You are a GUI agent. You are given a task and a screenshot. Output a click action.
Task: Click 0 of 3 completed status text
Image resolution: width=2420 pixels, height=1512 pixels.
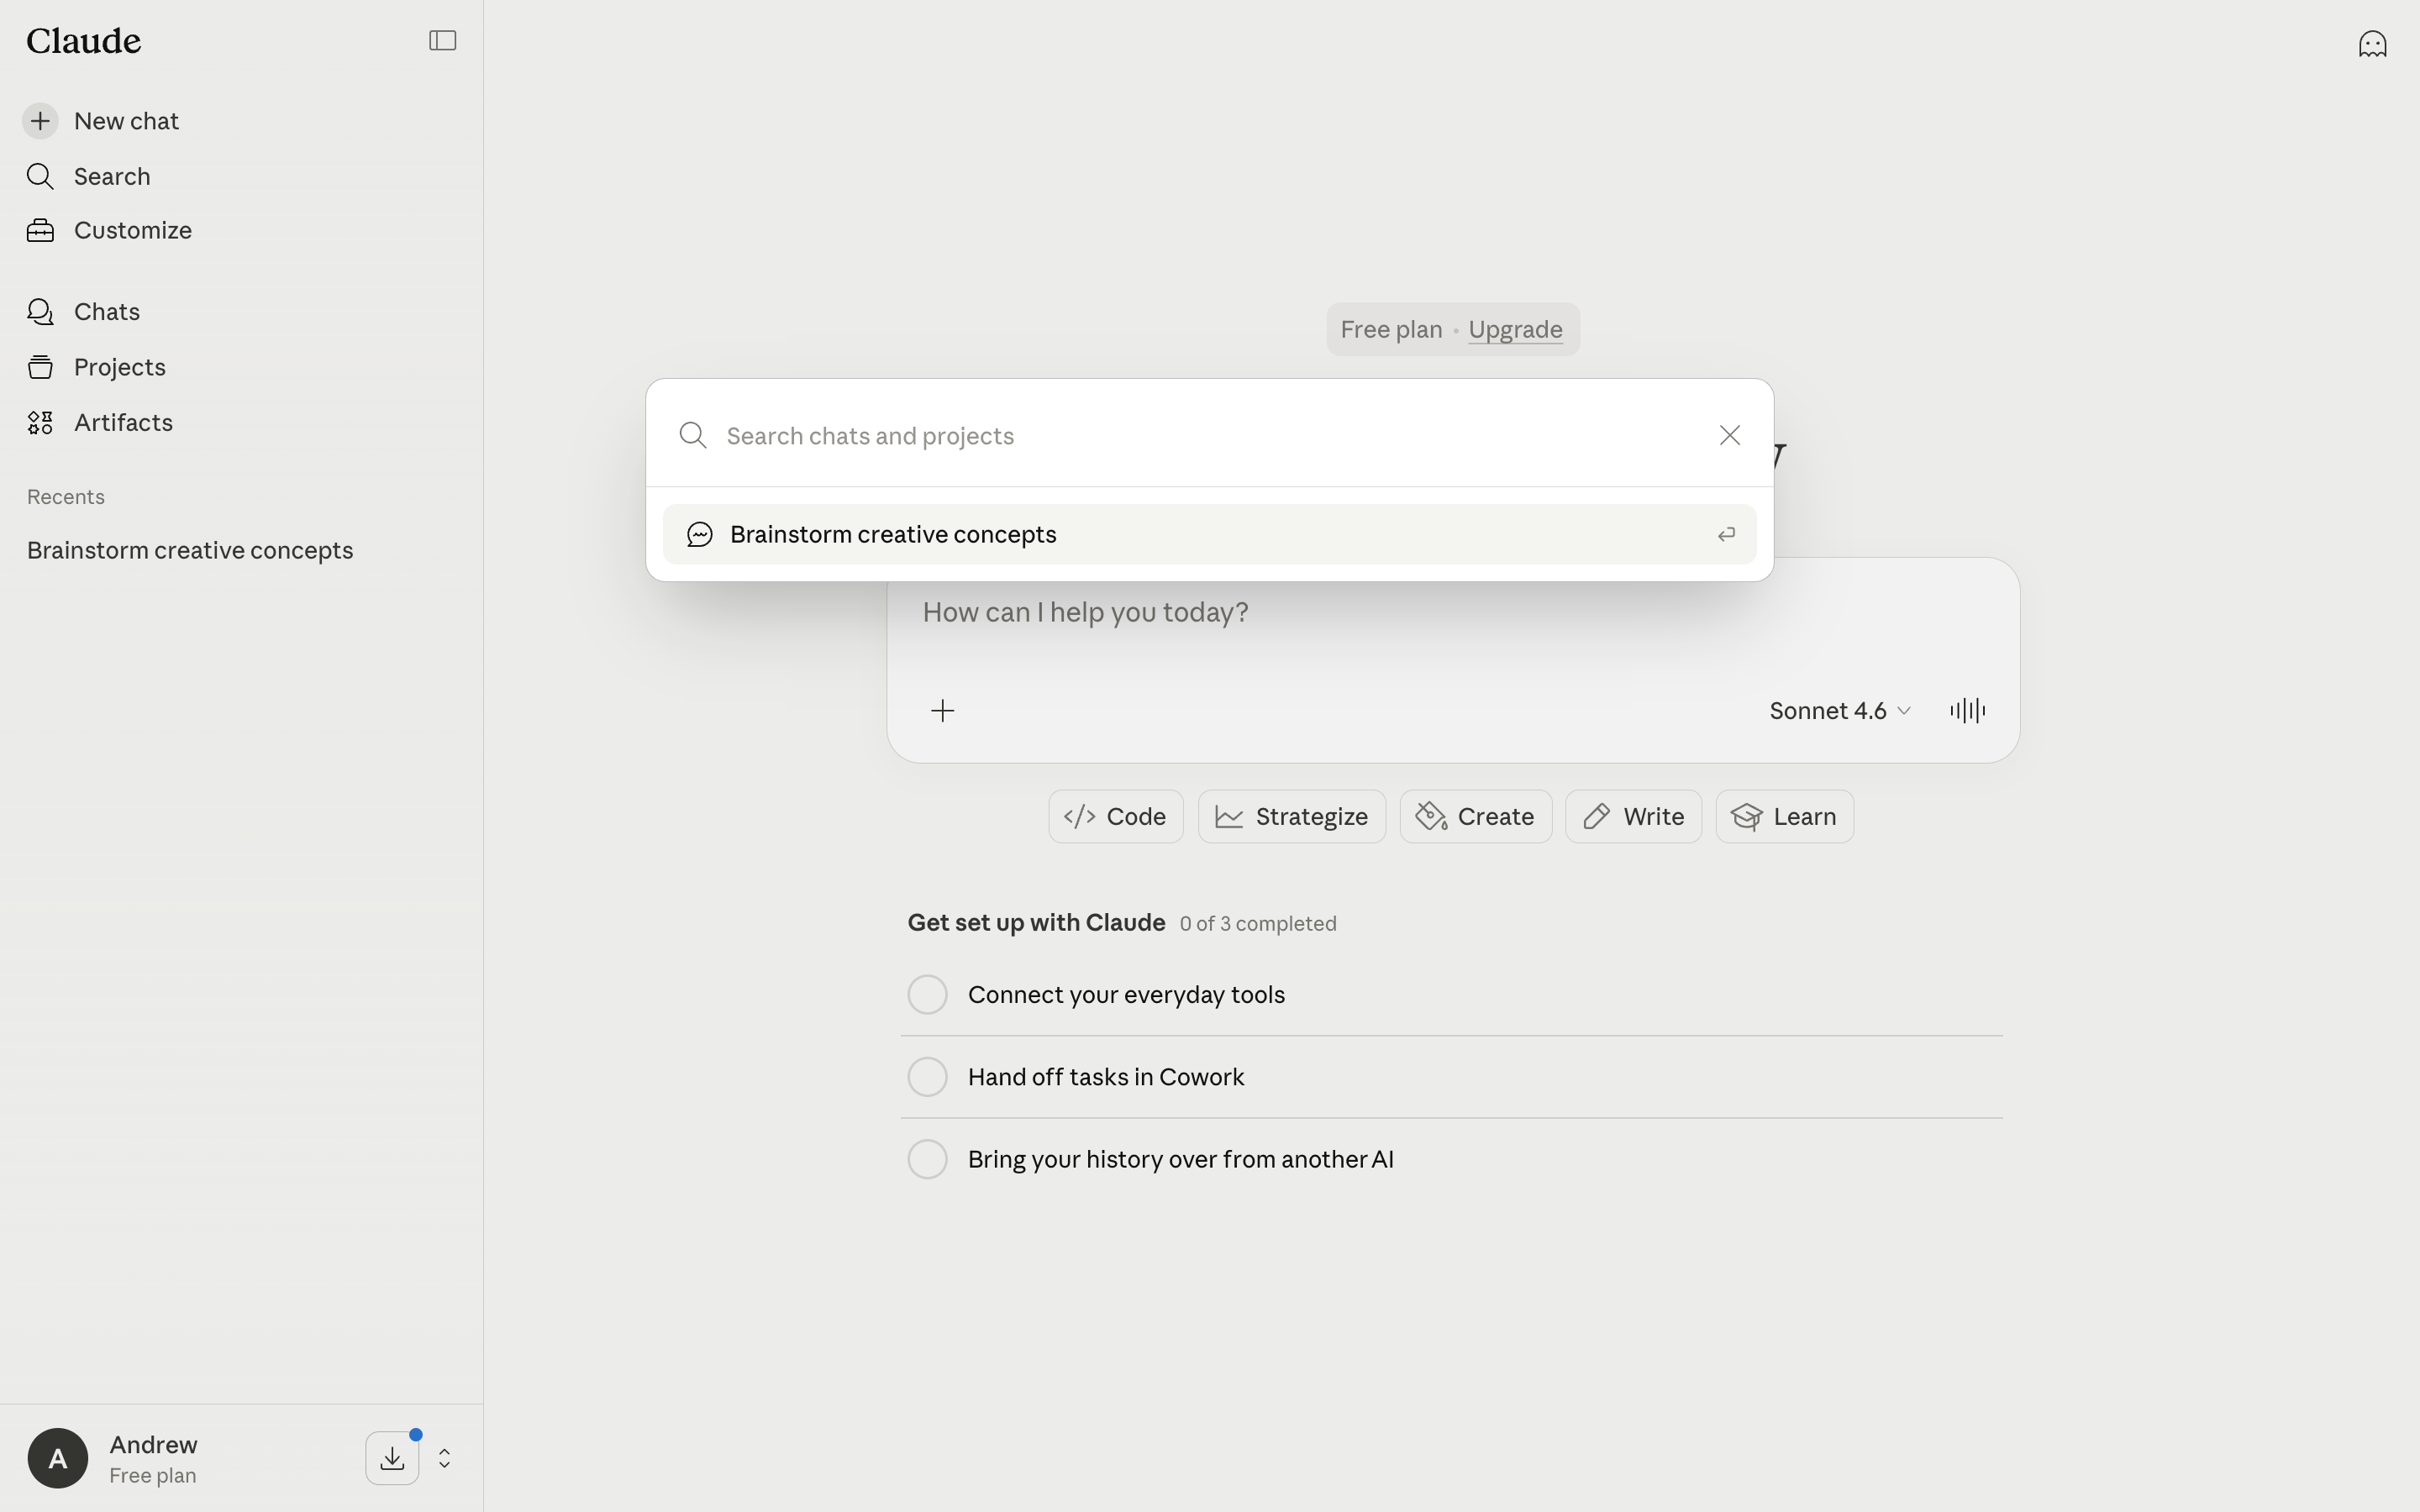tap(1258, 924)
